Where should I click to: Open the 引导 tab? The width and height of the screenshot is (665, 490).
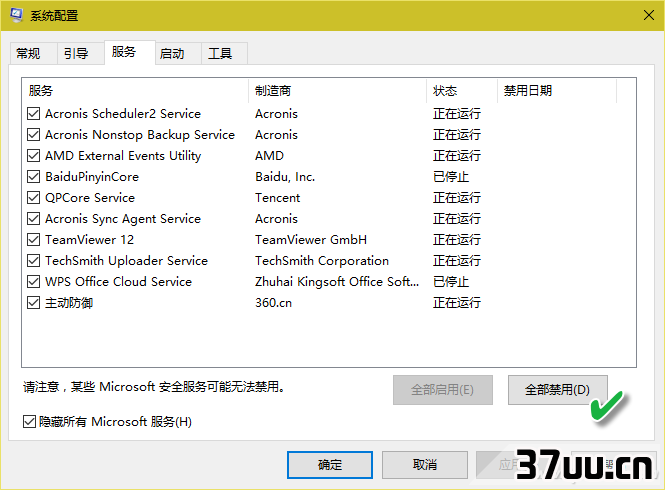80,53
